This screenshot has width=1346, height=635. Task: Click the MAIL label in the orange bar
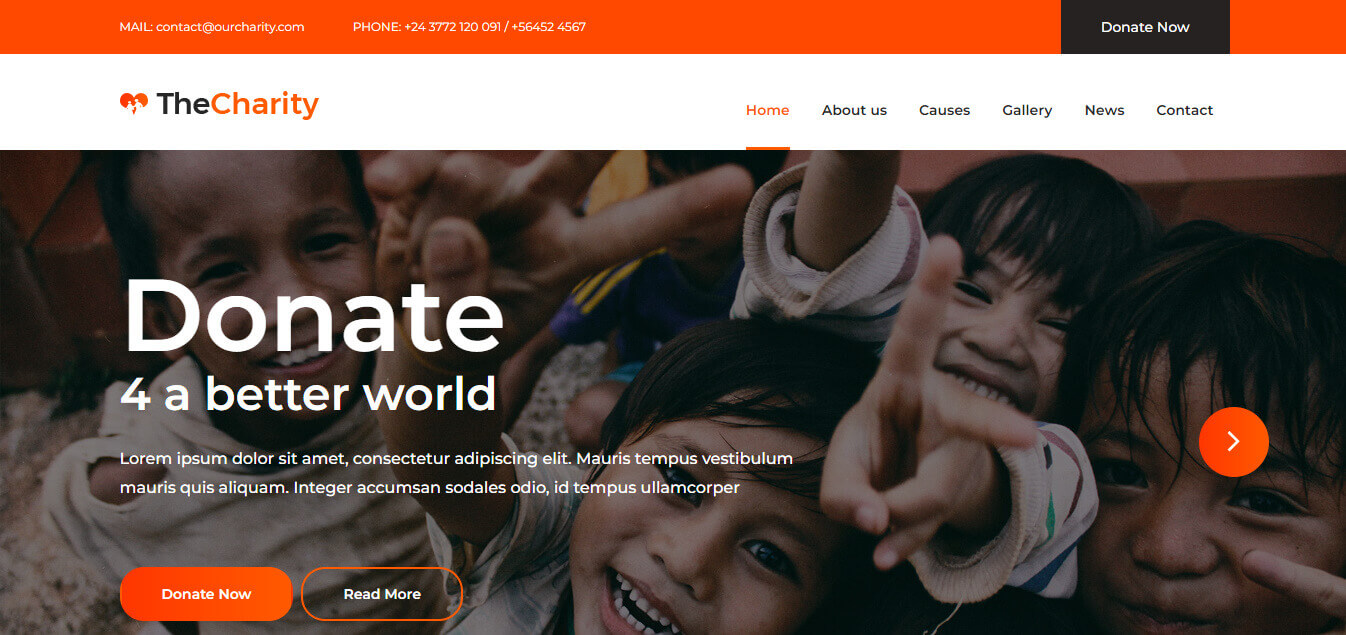pos(136,27)
